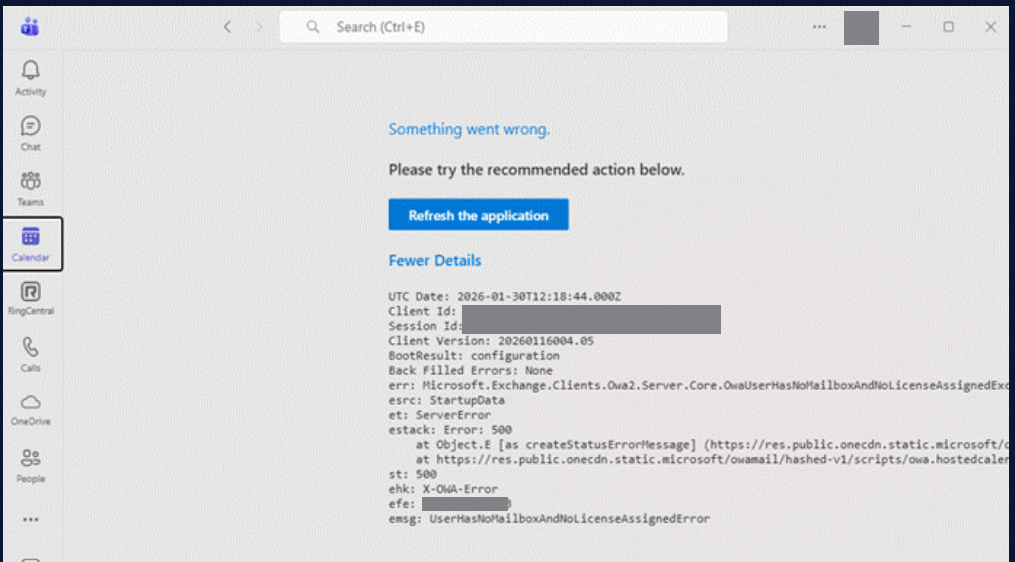The width and height of the screenshot is (1015, 562).
Task: Click the ehk: X-OWA-Error line
Action: click(x=443, y=489)
